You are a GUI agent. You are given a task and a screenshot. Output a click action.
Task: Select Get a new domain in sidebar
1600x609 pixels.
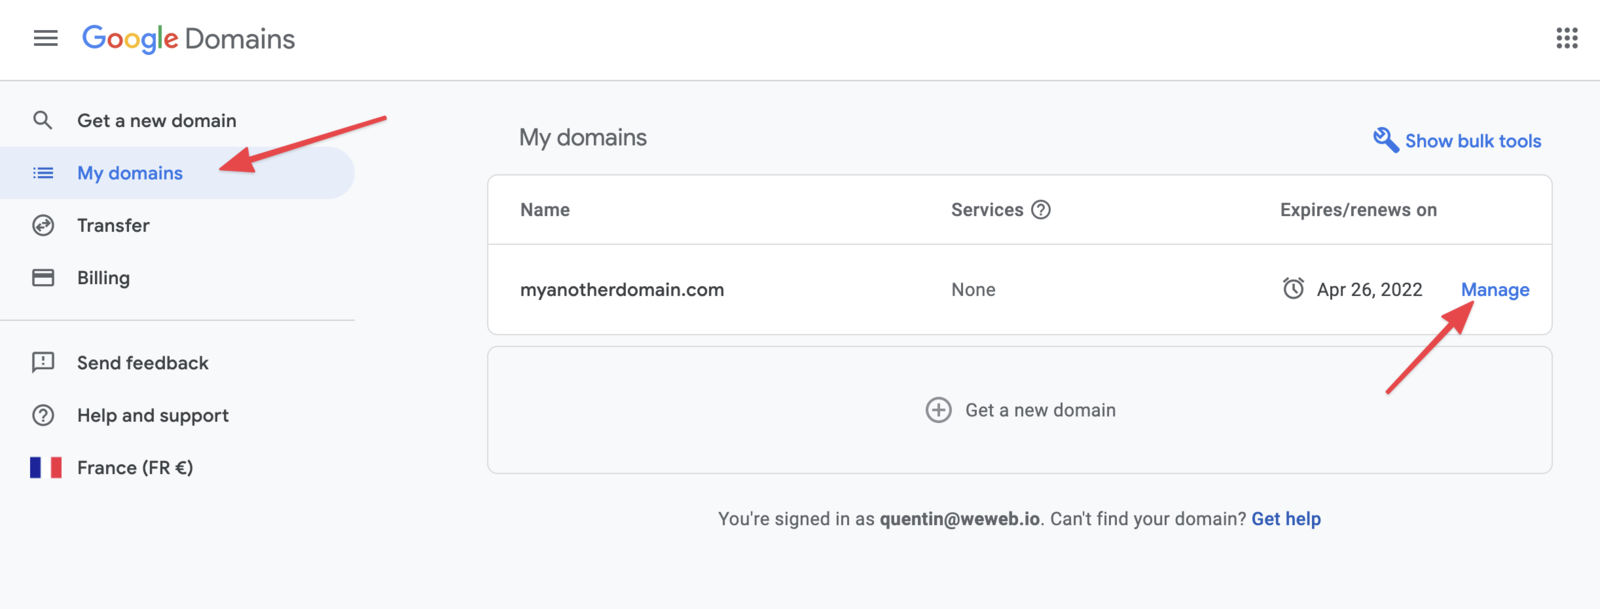pos(157,121)
